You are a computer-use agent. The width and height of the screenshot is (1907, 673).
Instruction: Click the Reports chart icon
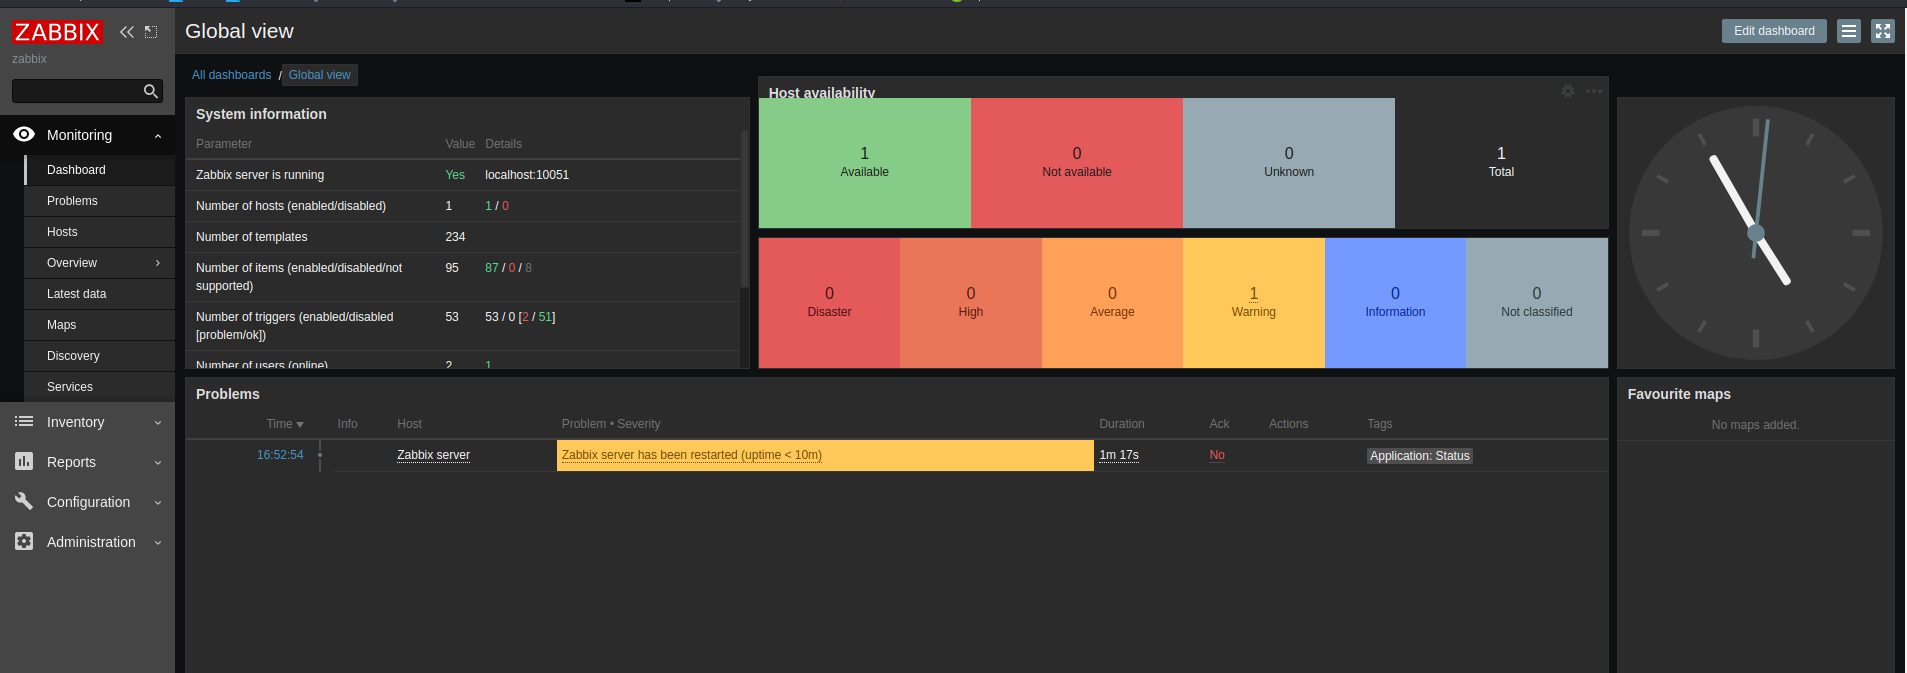[x=24, y=462]
